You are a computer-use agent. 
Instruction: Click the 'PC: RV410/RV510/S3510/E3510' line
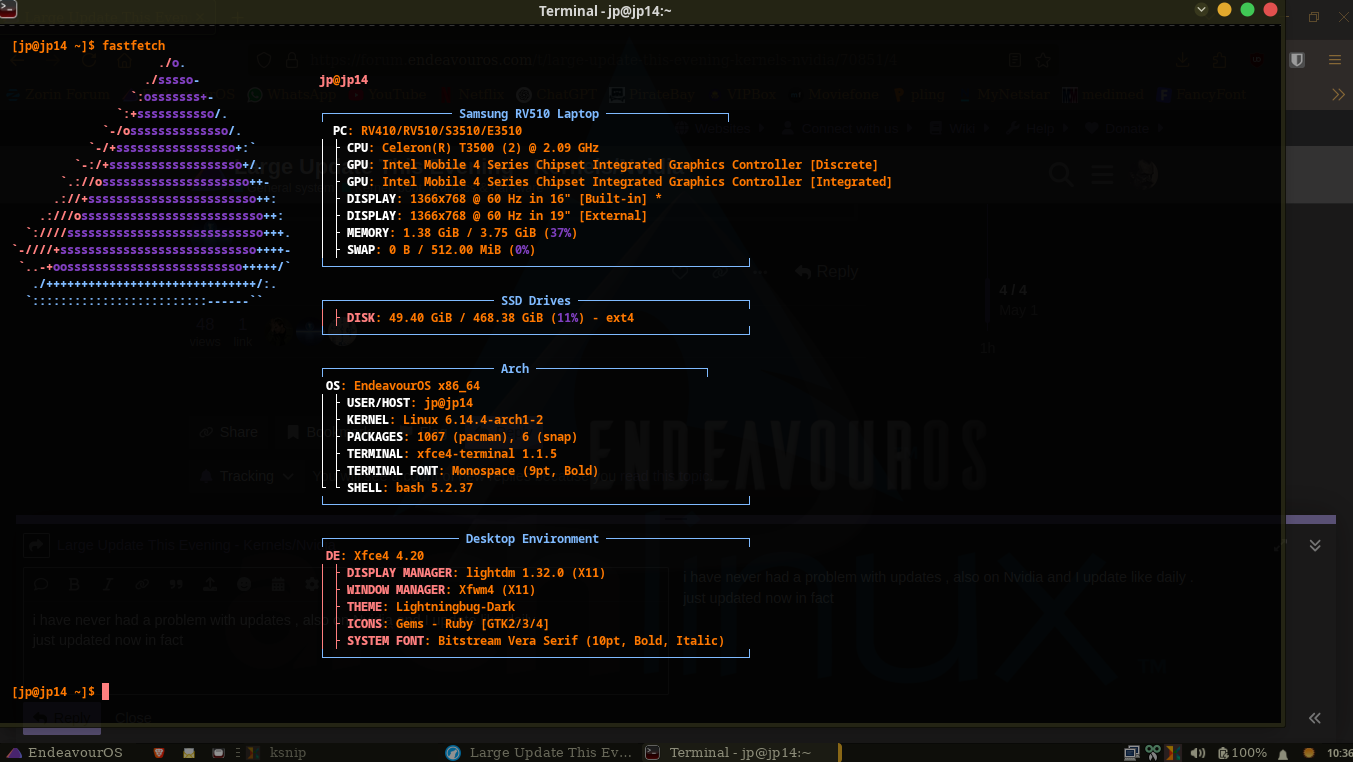(x=427, y=131)
